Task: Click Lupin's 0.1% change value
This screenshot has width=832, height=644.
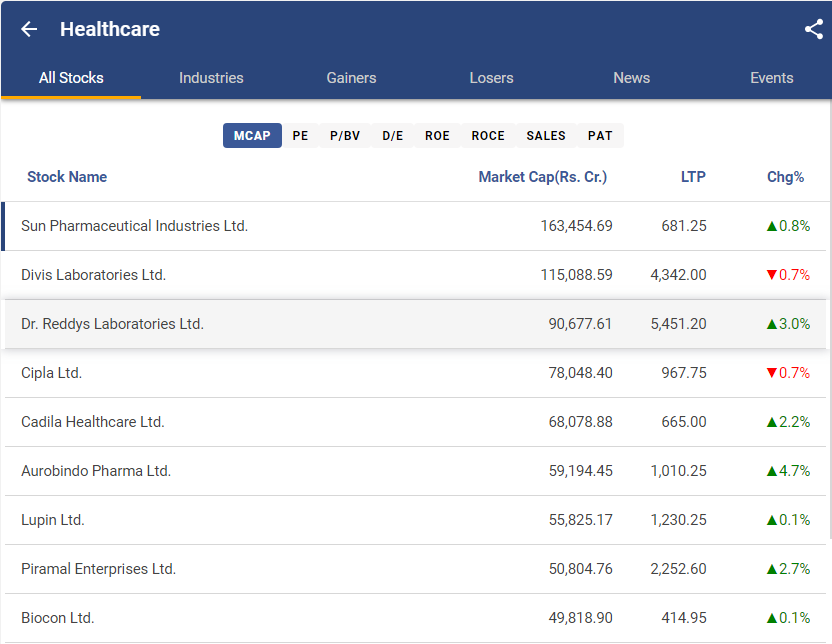Action: coord(788,520)
